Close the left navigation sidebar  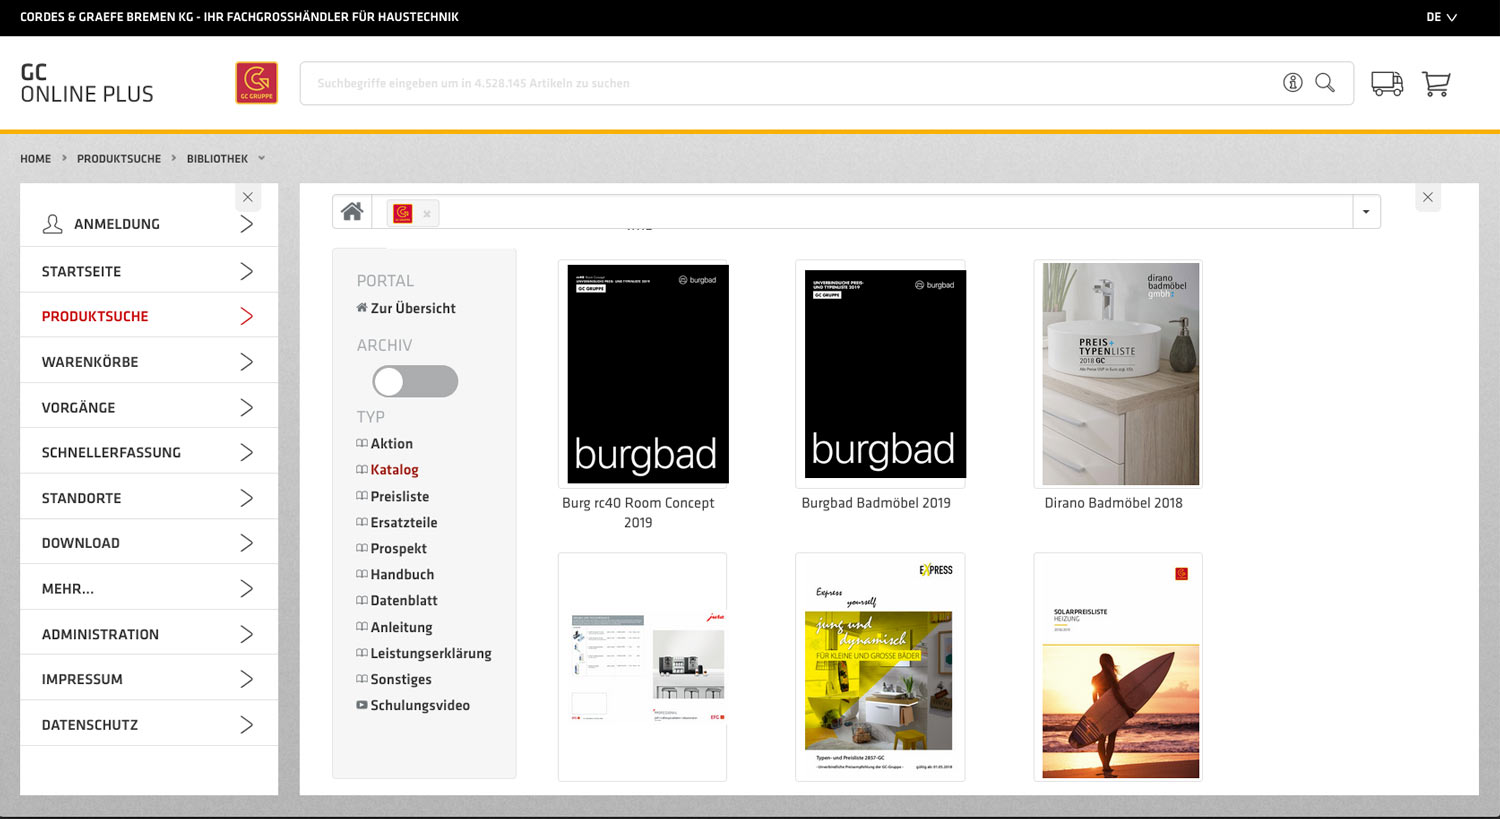pos(248,197)
